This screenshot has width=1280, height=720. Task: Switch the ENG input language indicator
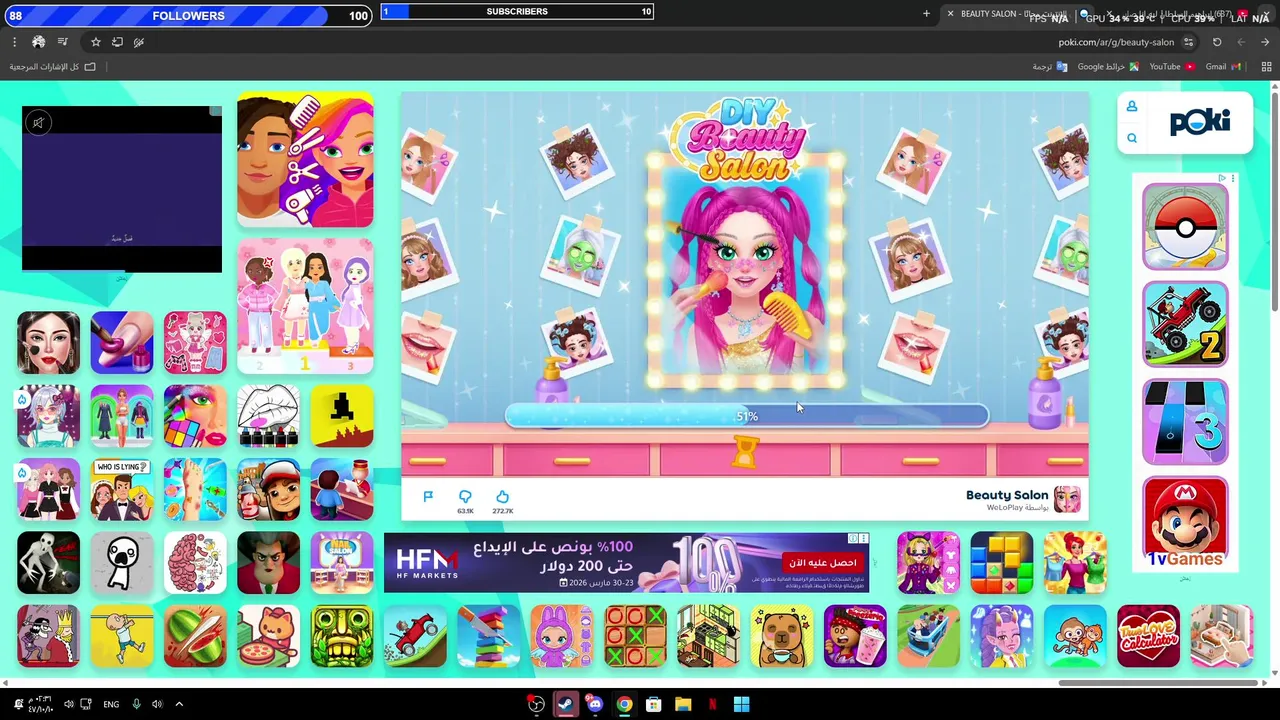111,704
